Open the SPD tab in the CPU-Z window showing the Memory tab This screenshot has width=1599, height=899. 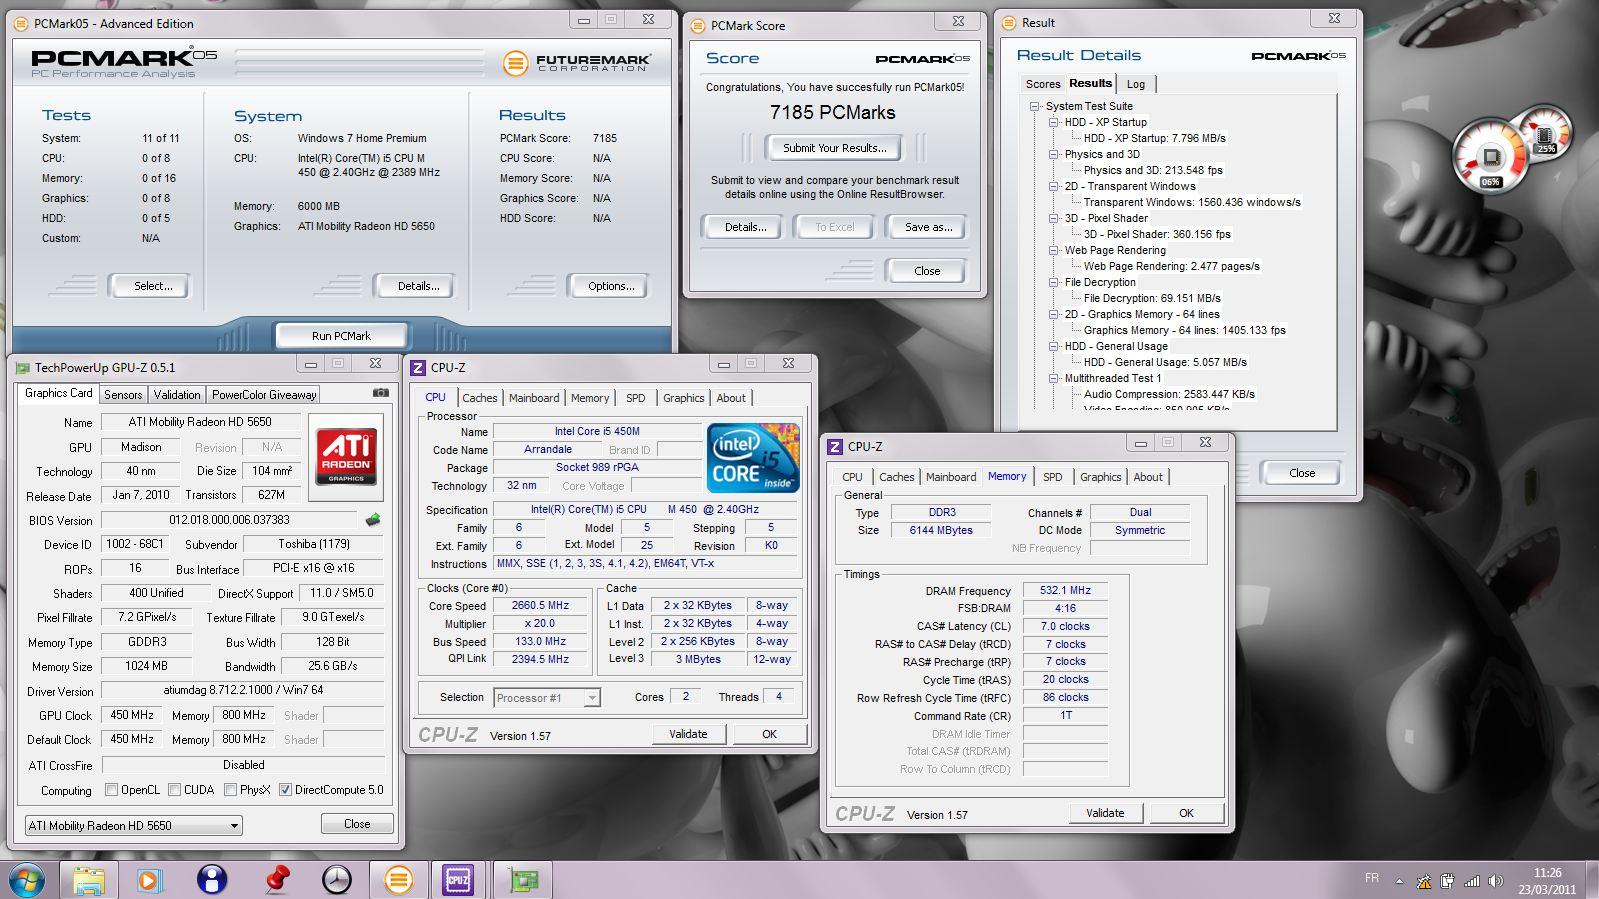point(1053,477)
